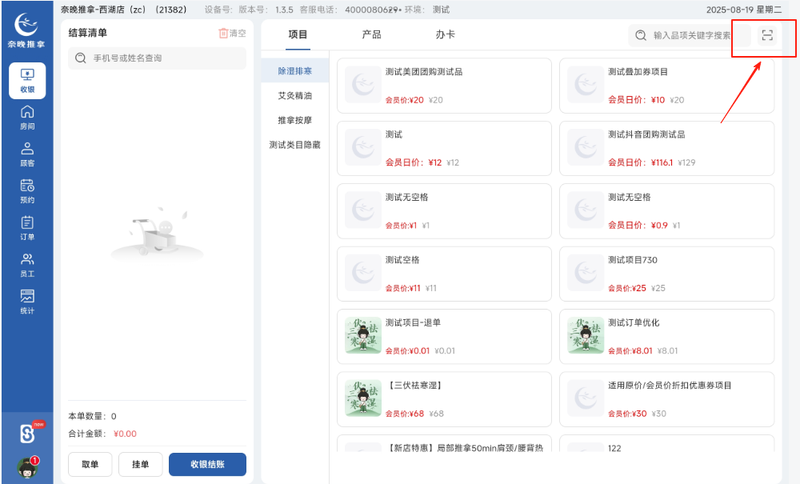Click price 会员价:¥8.01
The height and width of the screenshot is (484, 800).
pyautogui.click(x=630, y=351)
